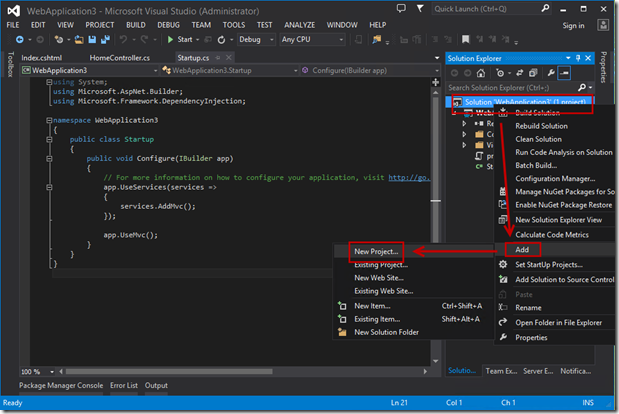Collapse the public class Startup block
The width and height of the screenshot is (619, 414).
click(x=49, y=139)
